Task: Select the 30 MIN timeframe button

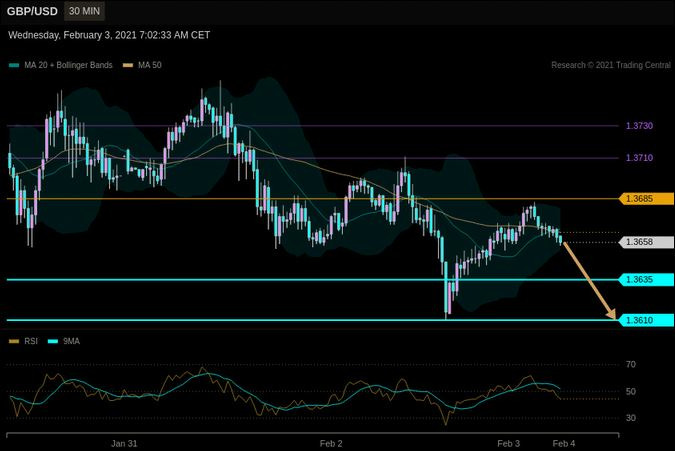Action: click(84, 11)
